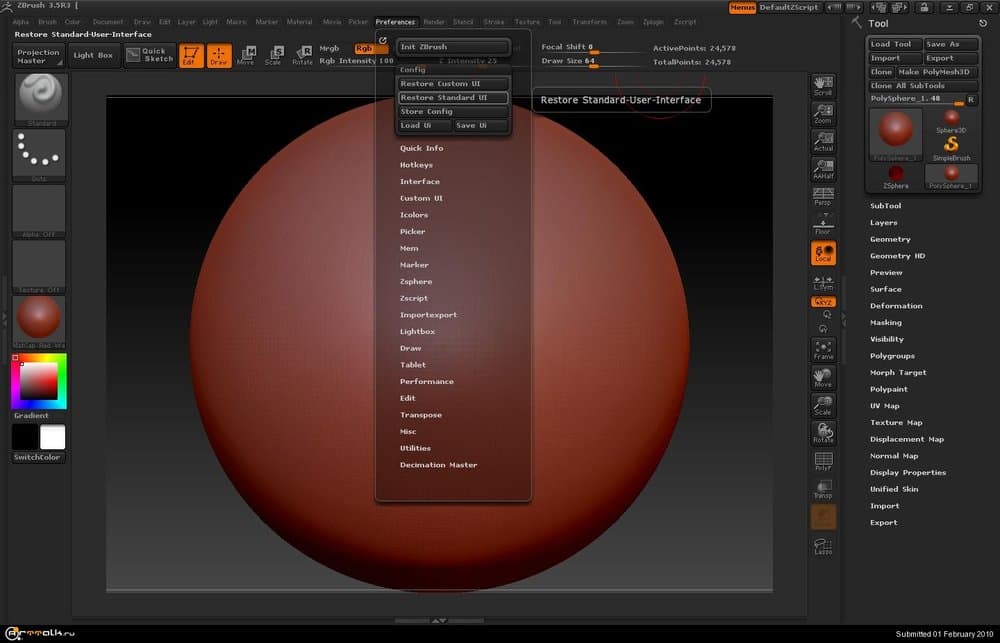Expand Deformation section
The height and width of the screenshot is (643, 1000).
point(896,306)
